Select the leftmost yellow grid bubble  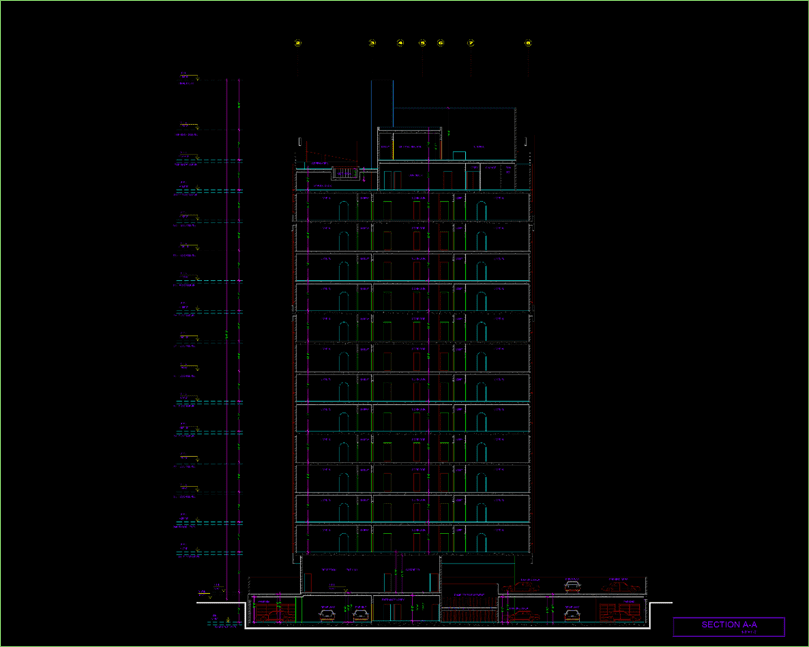point(298,43)
